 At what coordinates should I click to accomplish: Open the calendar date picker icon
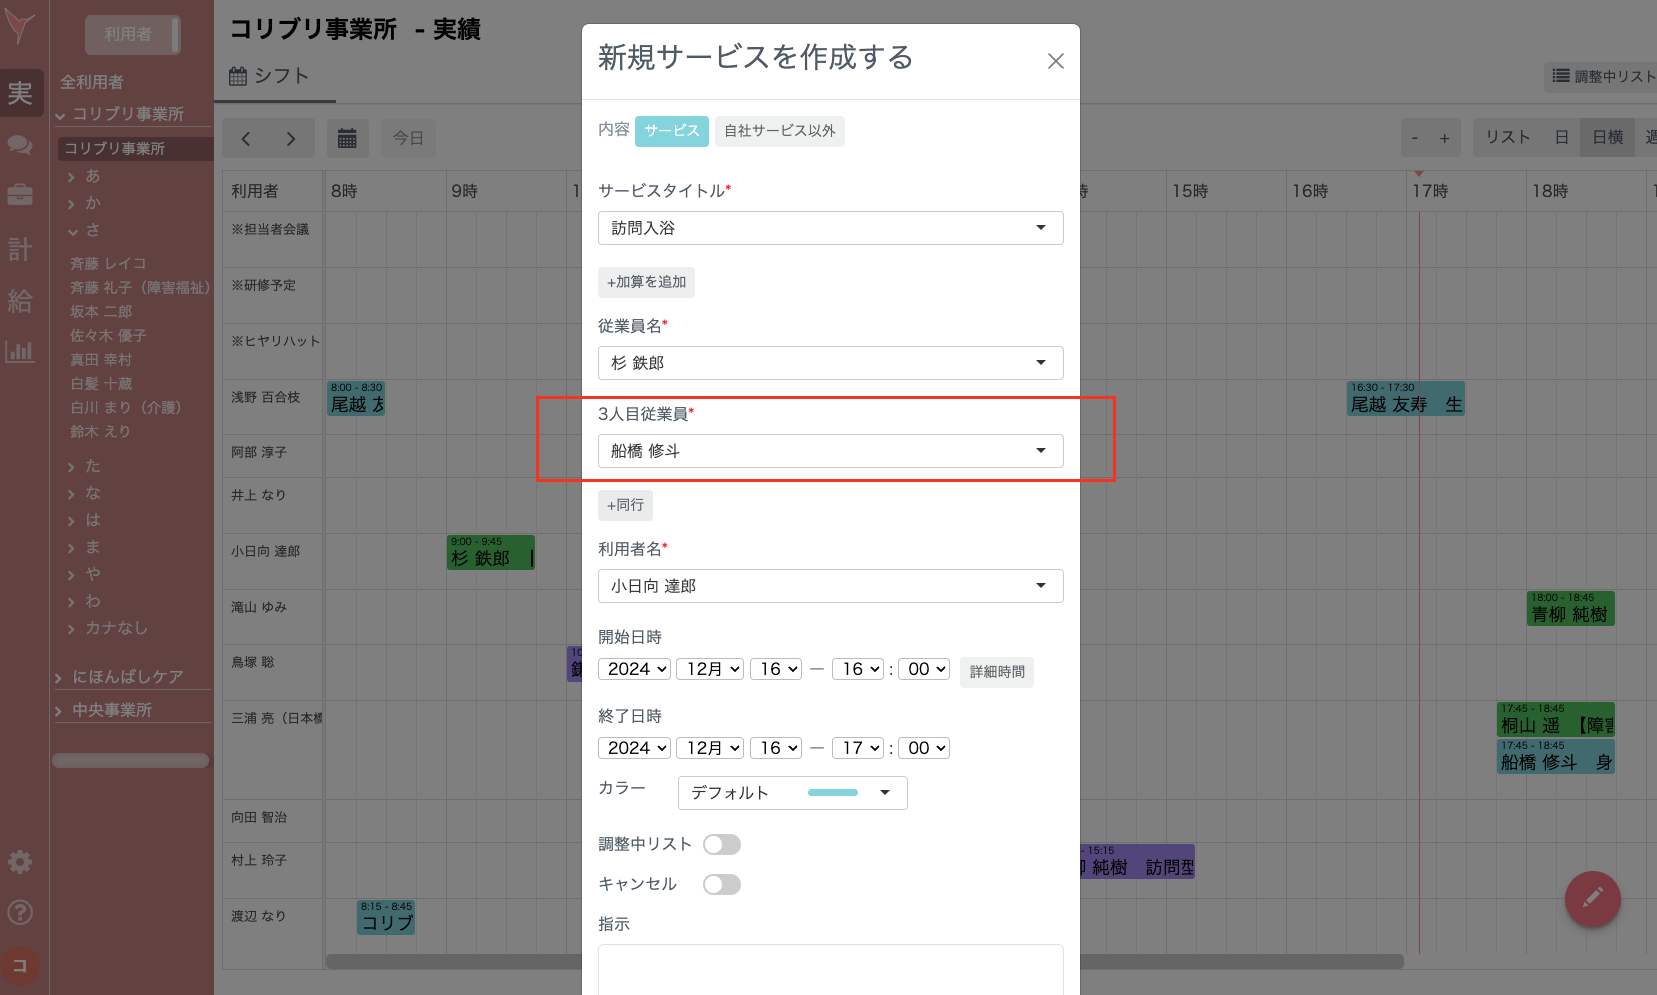347,138
